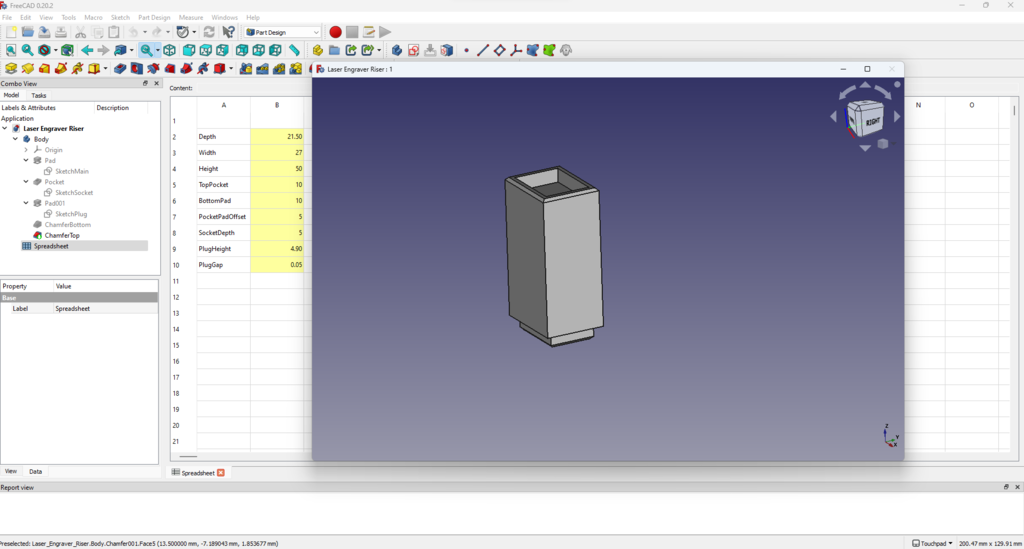Click the red macro record button
The image size is (1024, 549).
coord(336,32)
